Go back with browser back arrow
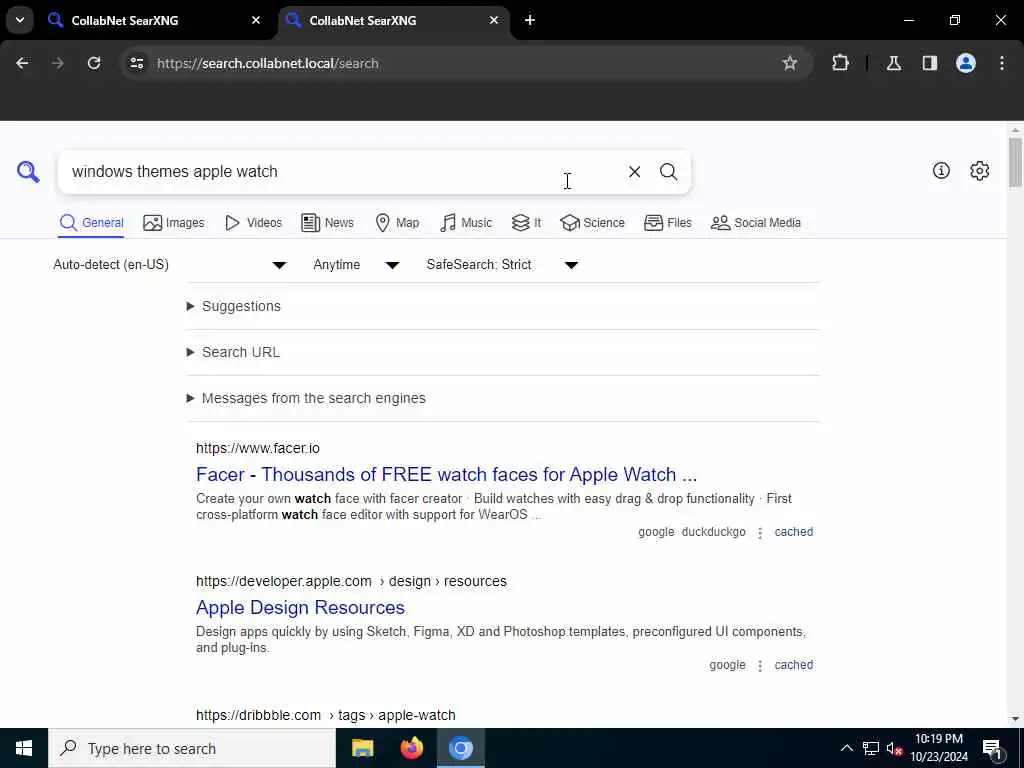This screenshot has width=1024, height=768. (22, 63)
